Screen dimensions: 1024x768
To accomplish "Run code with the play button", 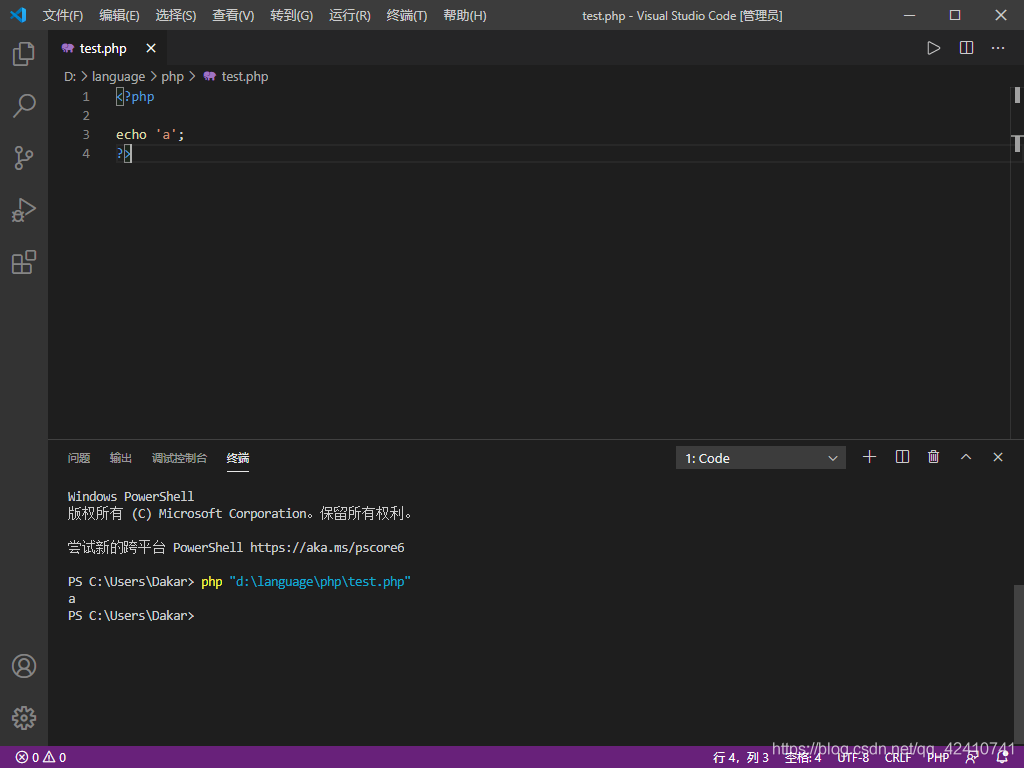I will coord(934,48).
